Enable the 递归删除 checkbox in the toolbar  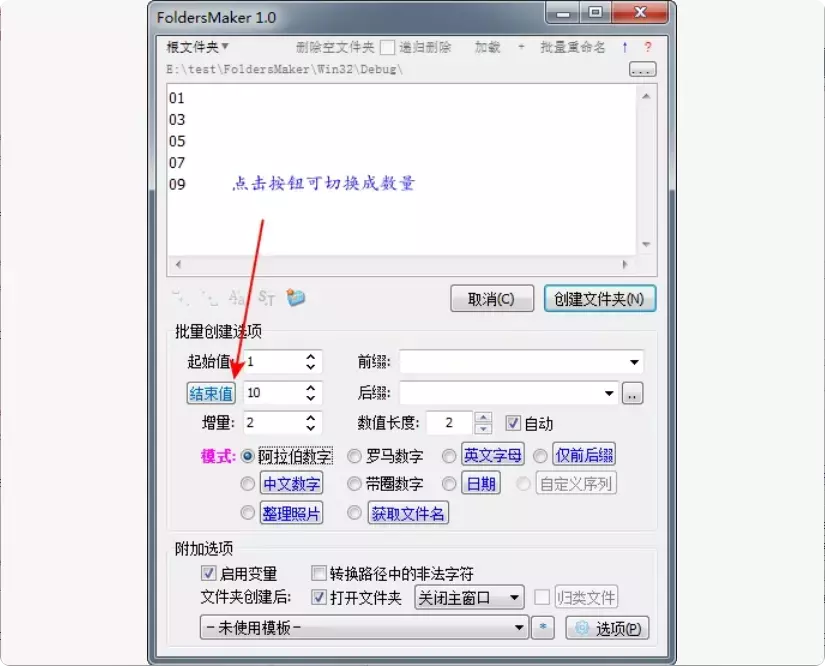click(x=388, y=46)
